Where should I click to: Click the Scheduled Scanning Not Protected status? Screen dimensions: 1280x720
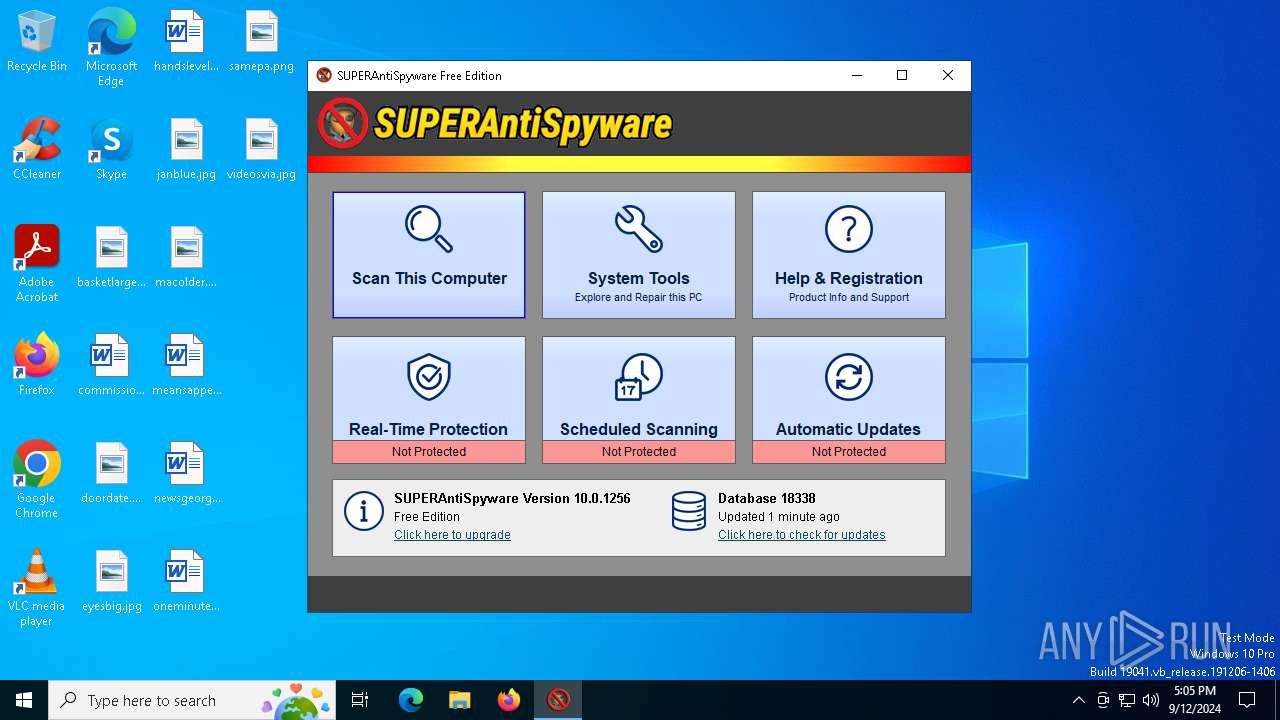[x=639, y=452]
